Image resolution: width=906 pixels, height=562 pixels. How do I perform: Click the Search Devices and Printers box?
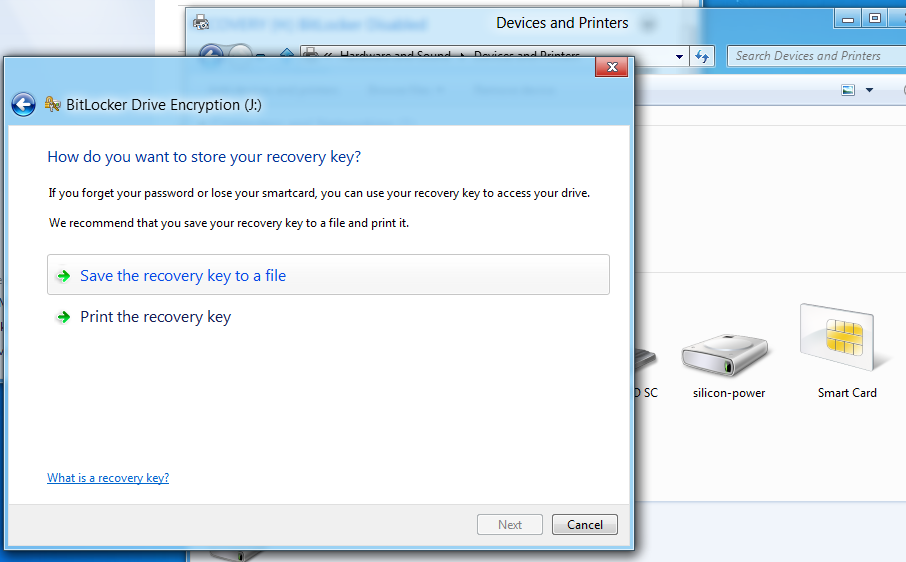(816, 56)
